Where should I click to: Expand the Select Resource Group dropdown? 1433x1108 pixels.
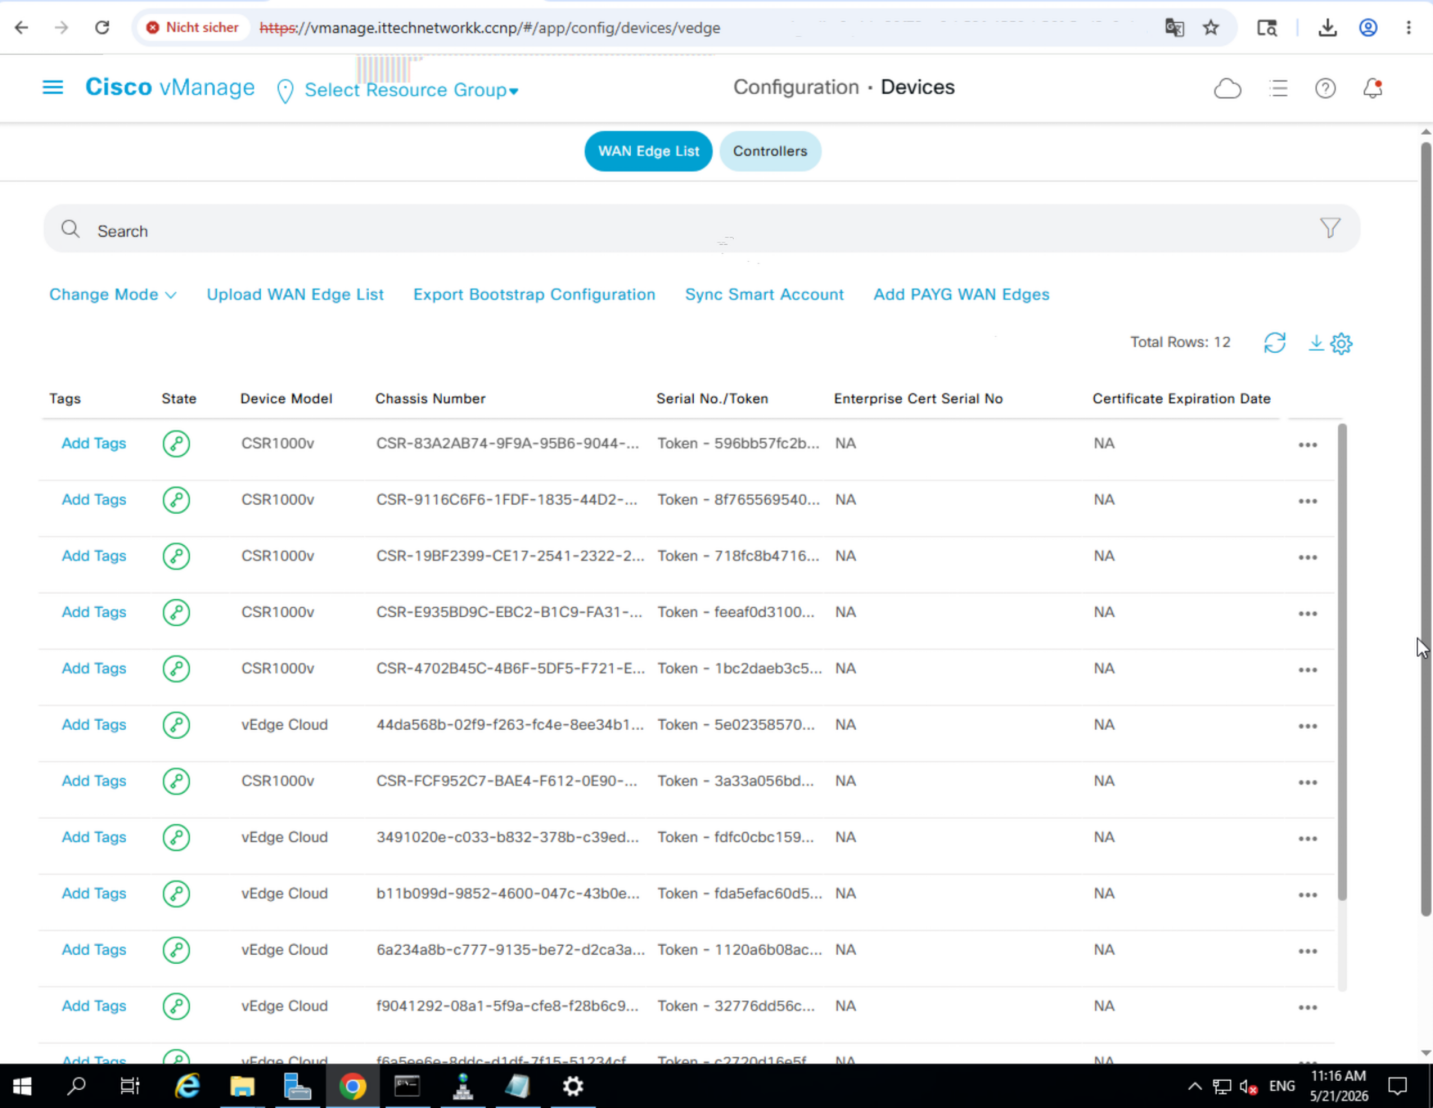pos(411,90)
